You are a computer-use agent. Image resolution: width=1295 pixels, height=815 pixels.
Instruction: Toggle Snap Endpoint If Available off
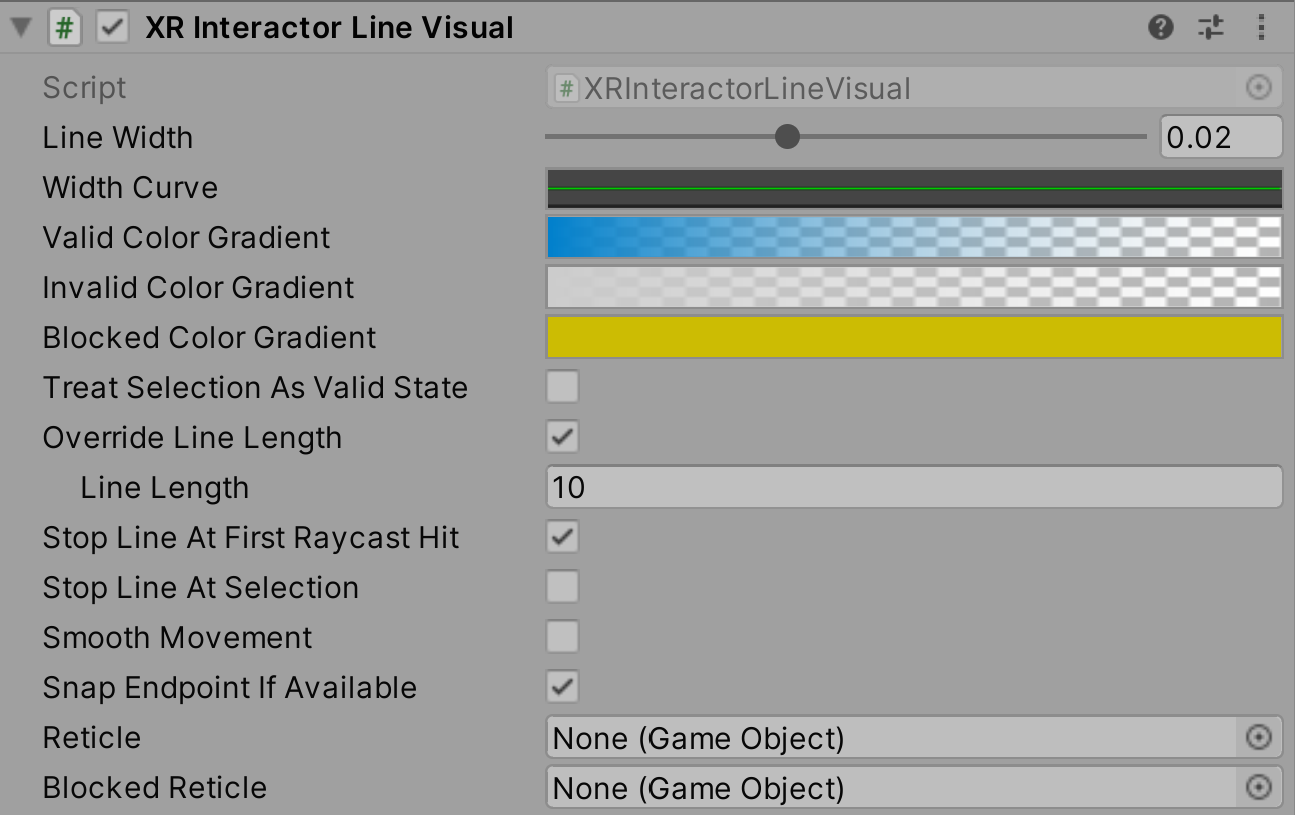(562, 687)
